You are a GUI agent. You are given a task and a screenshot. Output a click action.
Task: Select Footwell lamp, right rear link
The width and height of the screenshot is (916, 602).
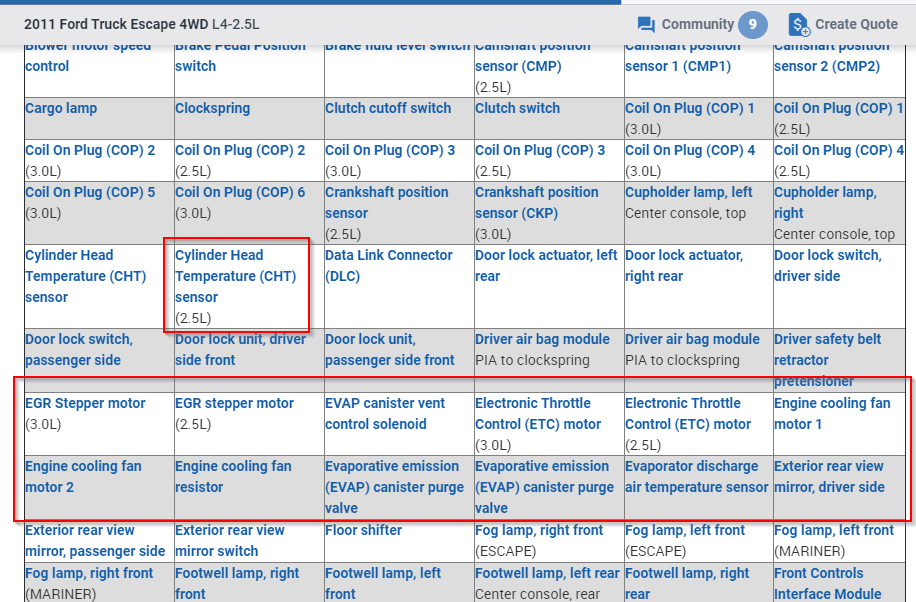[687, 583]
